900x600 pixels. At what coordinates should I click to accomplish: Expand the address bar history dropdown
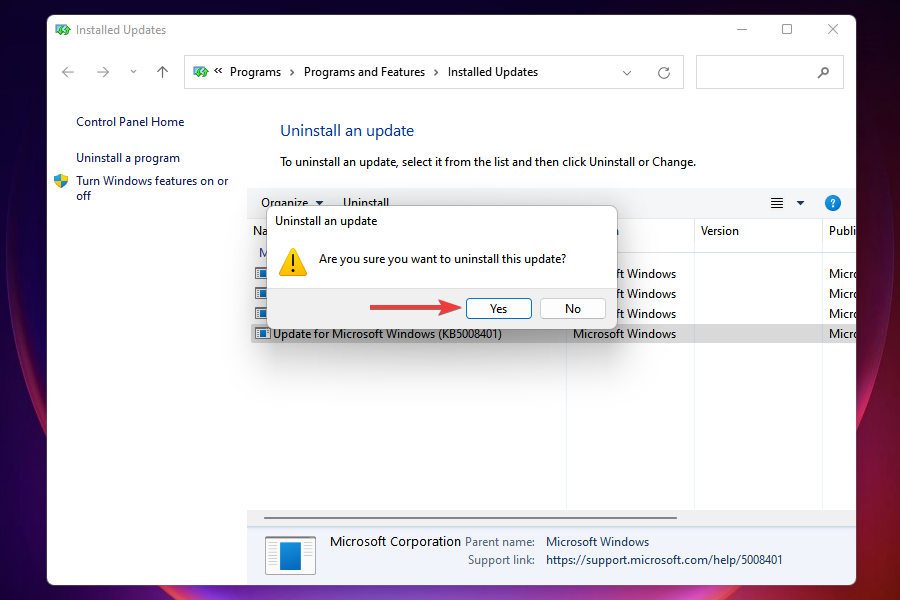pyautogui.click(x=627, y=72)
